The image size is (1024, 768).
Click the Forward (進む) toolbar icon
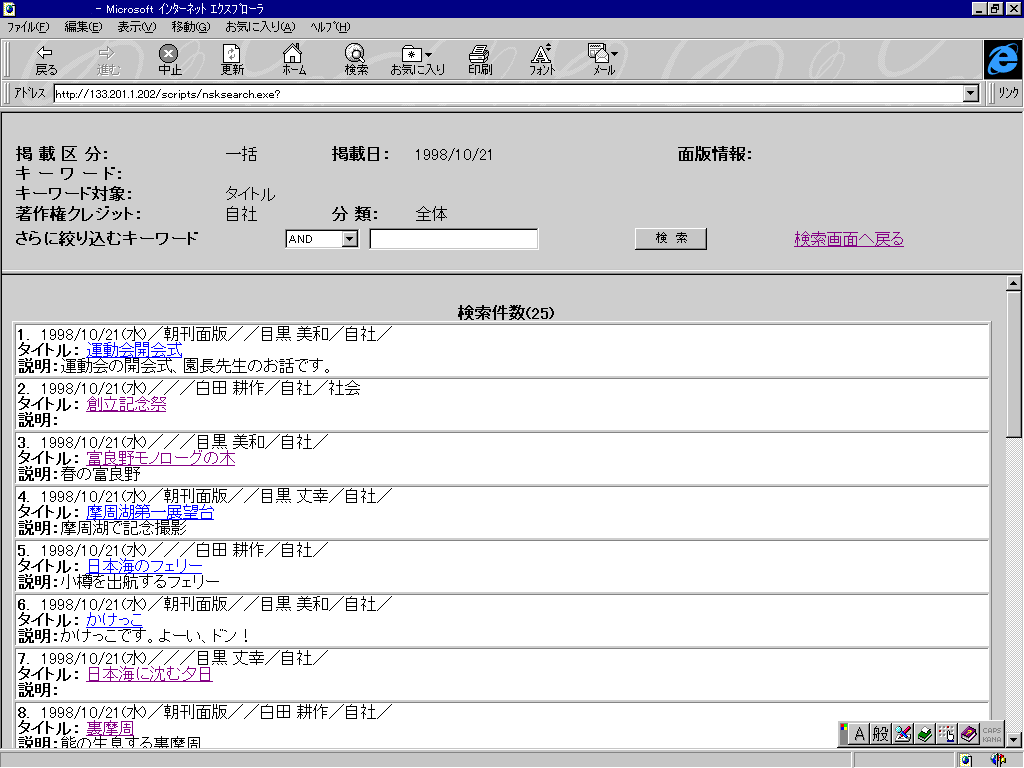pyautogui.click(x=108, y=60)
